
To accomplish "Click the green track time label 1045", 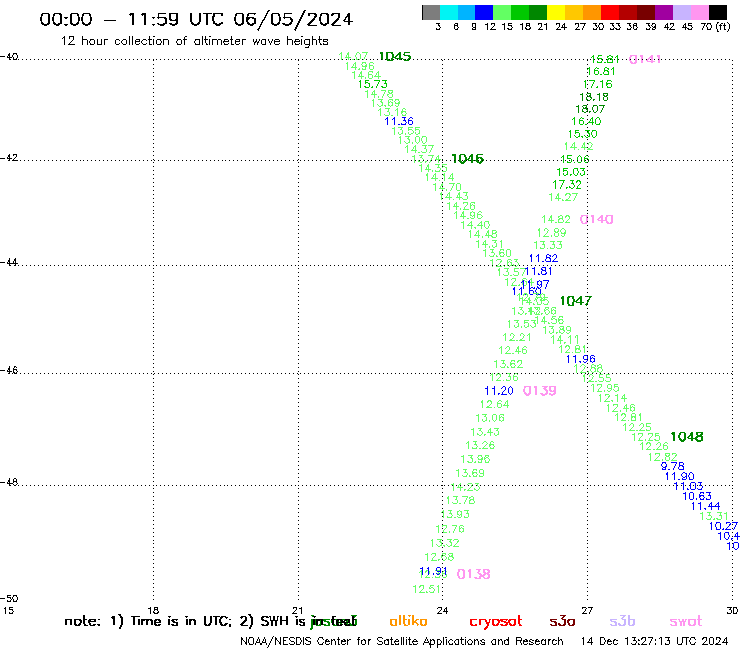I will click(x=395, y=56).
